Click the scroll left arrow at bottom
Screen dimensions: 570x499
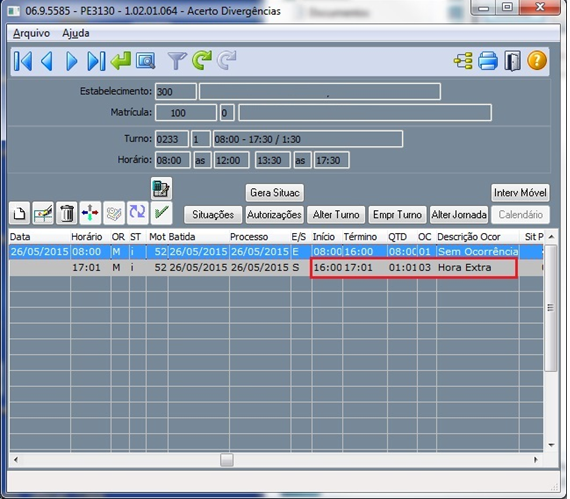16,460
